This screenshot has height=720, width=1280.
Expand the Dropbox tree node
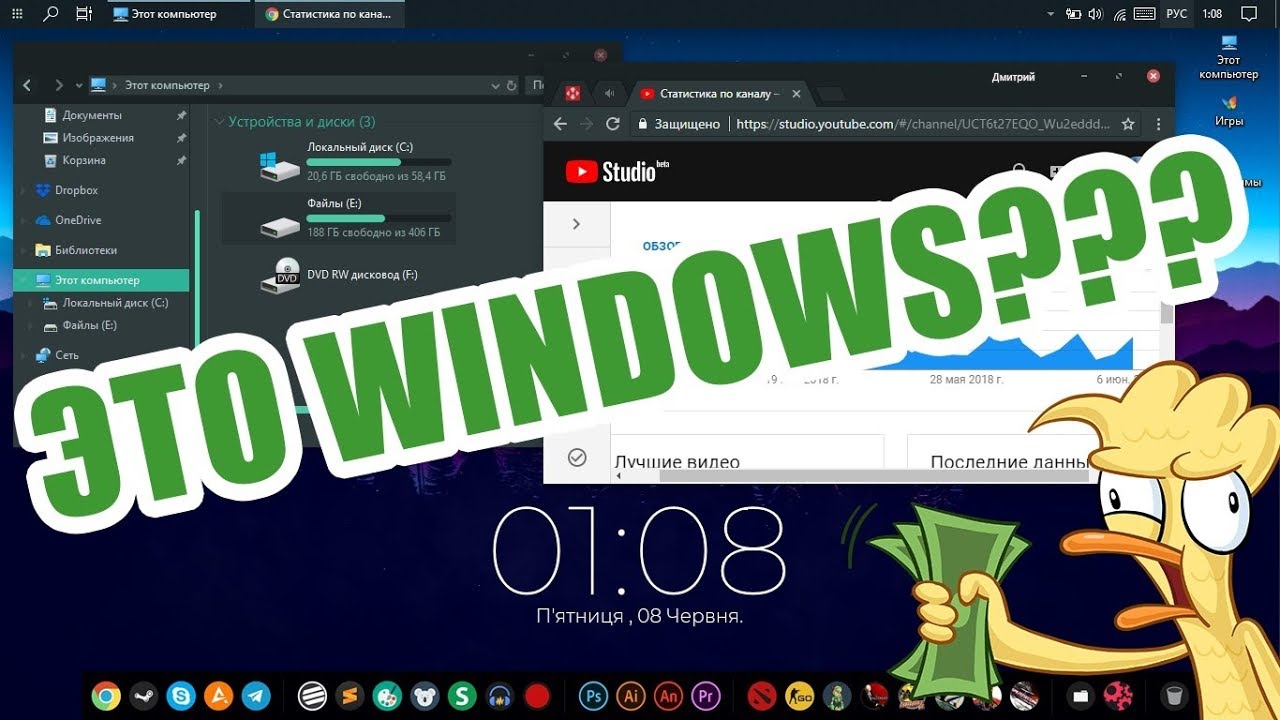click(x=24, y=190)
